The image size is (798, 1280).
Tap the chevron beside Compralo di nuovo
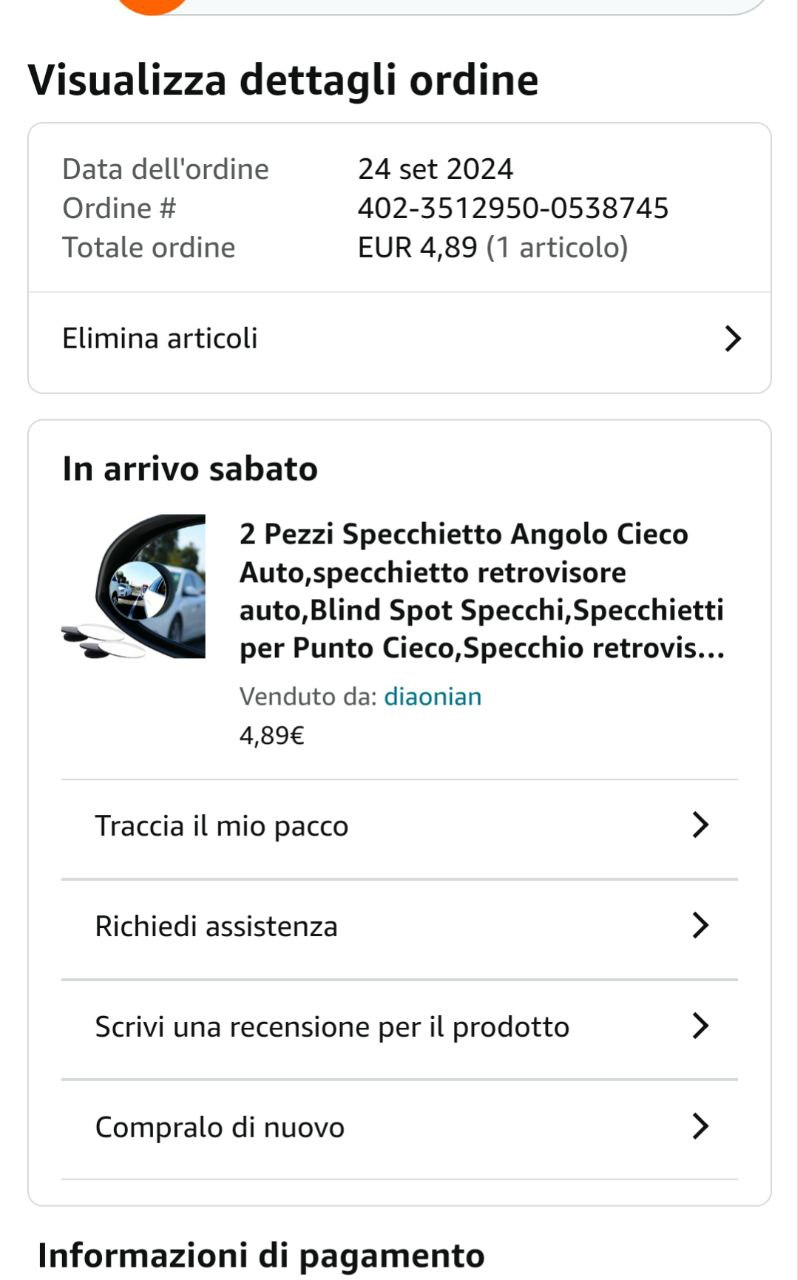(x=700, y=1127)
